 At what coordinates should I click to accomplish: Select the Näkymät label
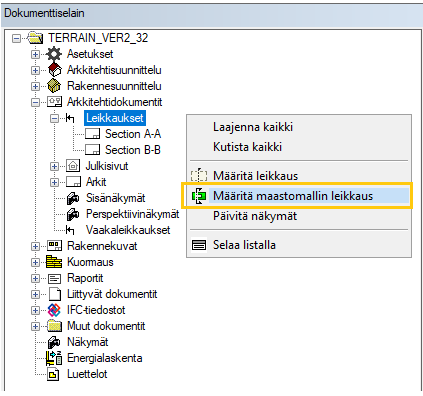pyautogui.click(x=88, y=342)
